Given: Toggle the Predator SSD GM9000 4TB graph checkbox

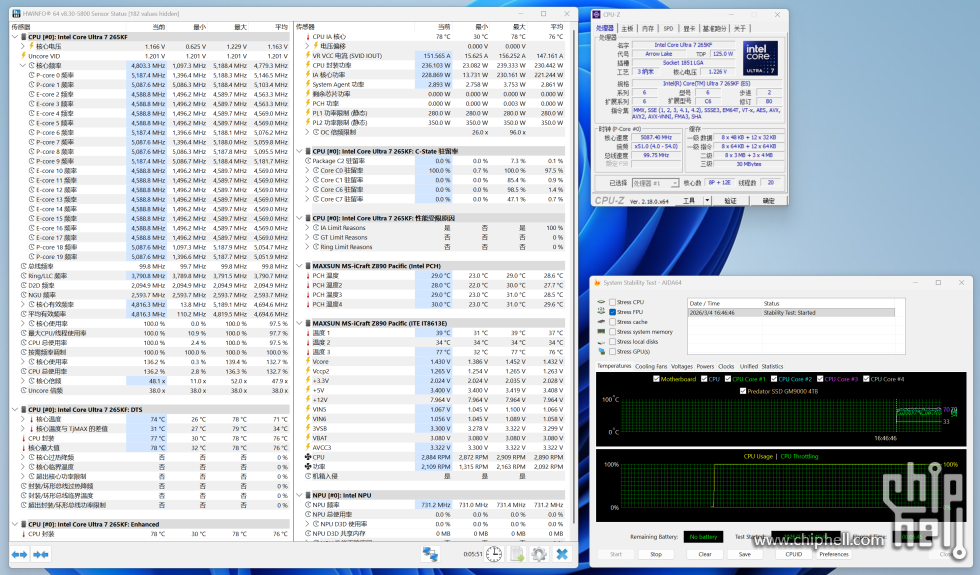Looking at the screenshot, I should pos(743,390).
